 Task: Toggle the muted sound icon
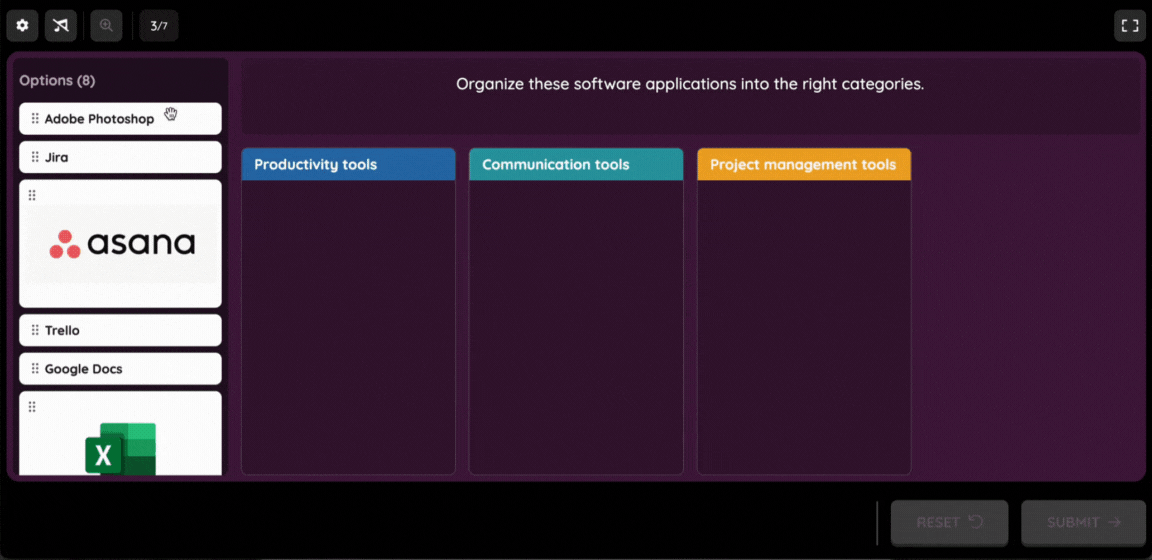point(61,26)
